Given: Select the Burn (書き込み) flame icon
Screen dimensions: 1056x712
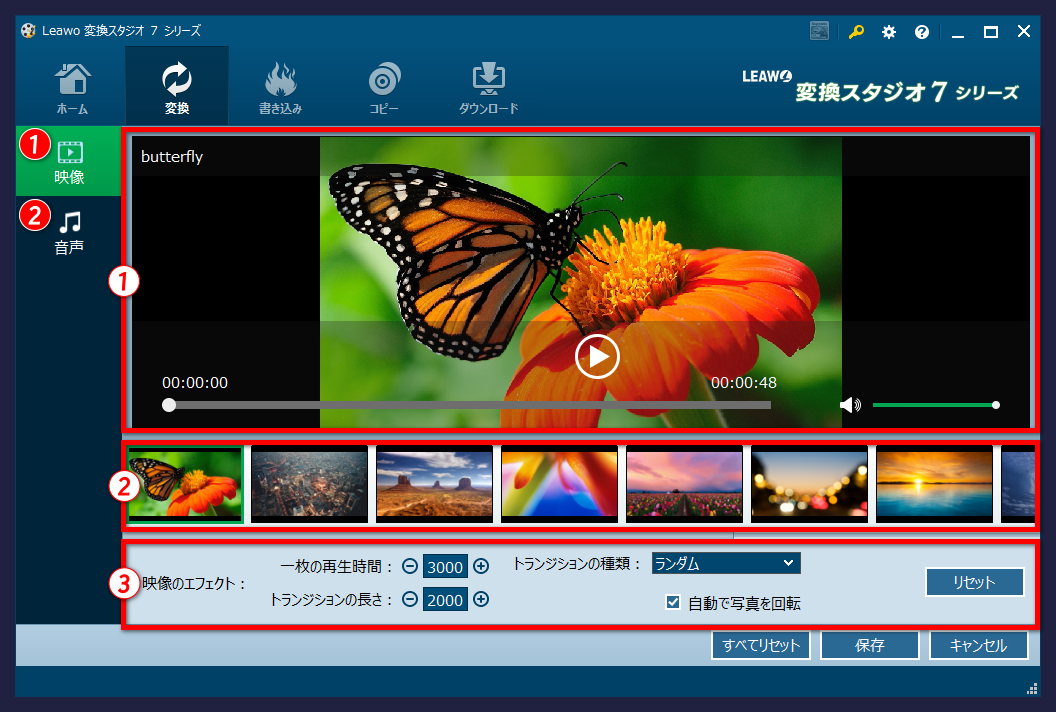Looking at the screenshot, I should coord(280,86).
